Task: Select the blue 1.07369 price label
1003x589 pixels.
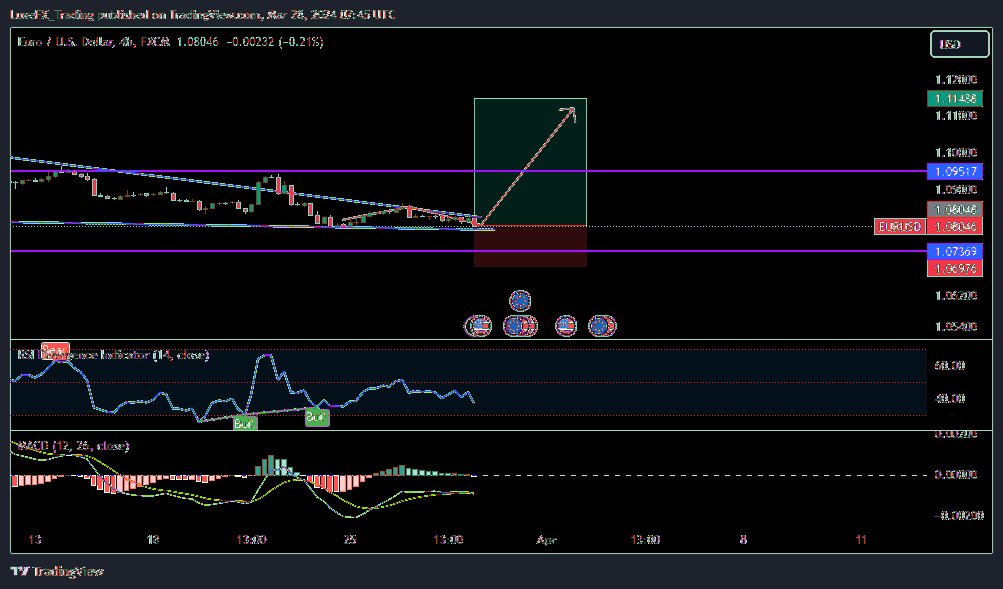Action: (x=954, y=252)
